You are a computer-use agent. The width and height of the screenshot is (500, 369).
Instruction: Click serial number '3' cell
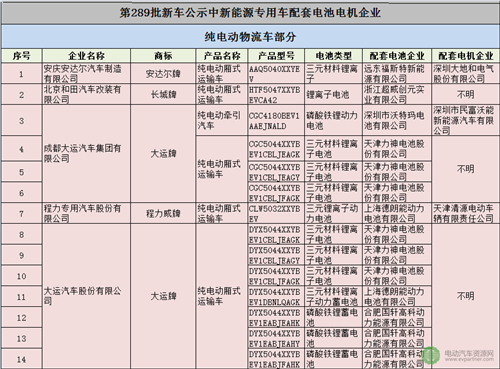point(22,120)
